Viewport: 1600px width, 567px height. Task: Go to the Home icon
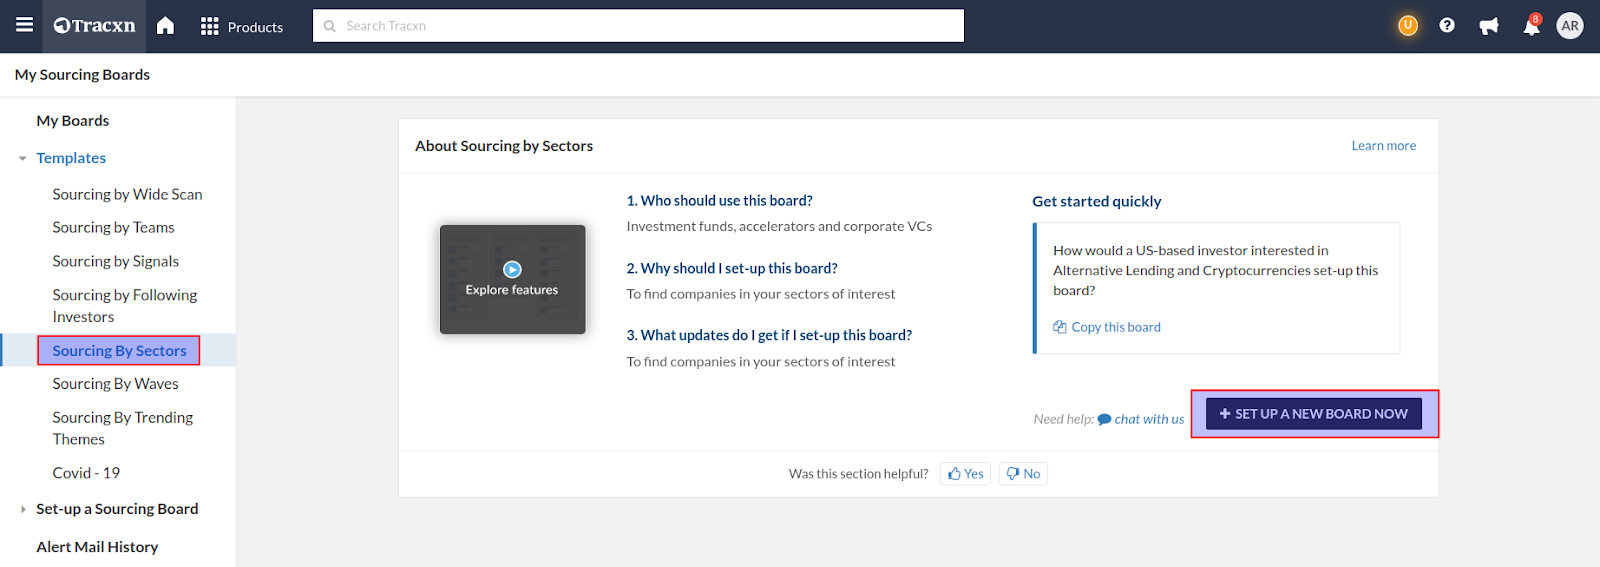point(166,26)
